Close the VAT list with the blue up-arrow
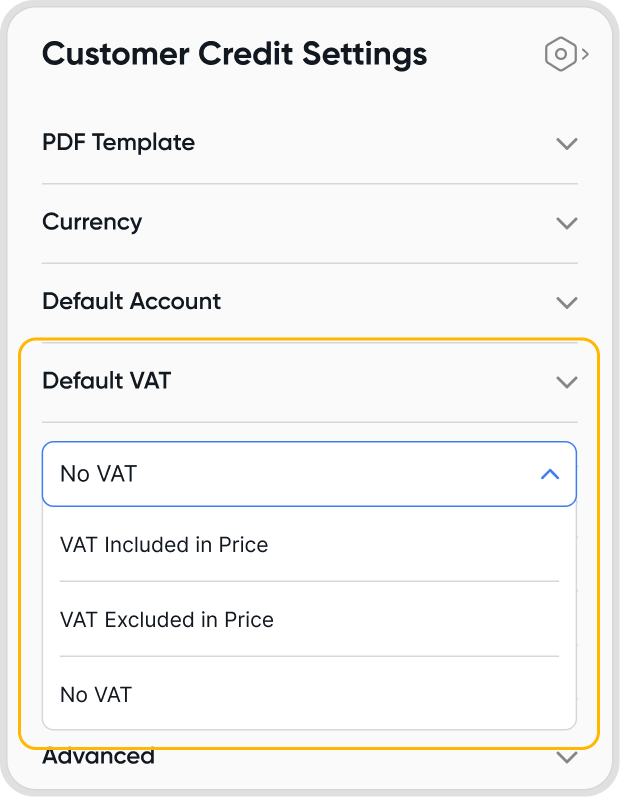The width and height of the screenshot is (620, 797). click(549, 474)
